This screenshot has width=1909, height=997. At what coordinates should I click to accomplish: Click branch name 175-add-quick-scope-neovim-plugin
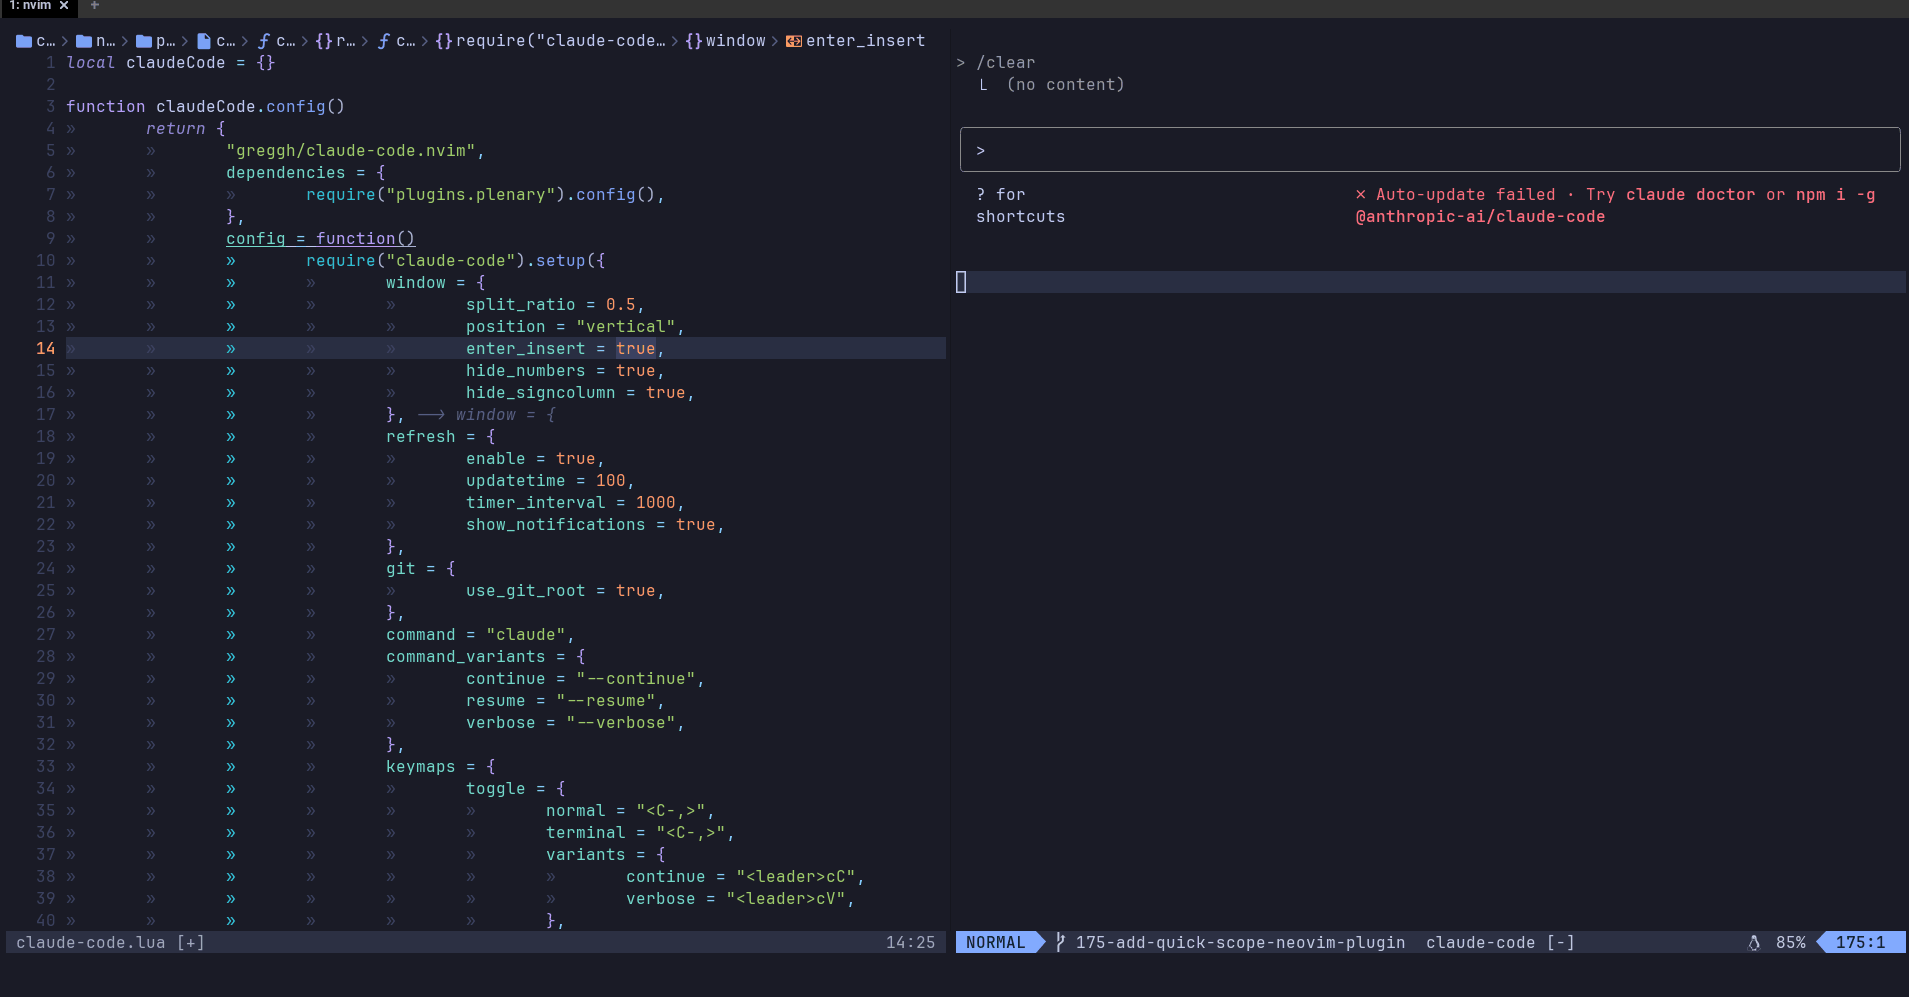[x=1241, y=942]
